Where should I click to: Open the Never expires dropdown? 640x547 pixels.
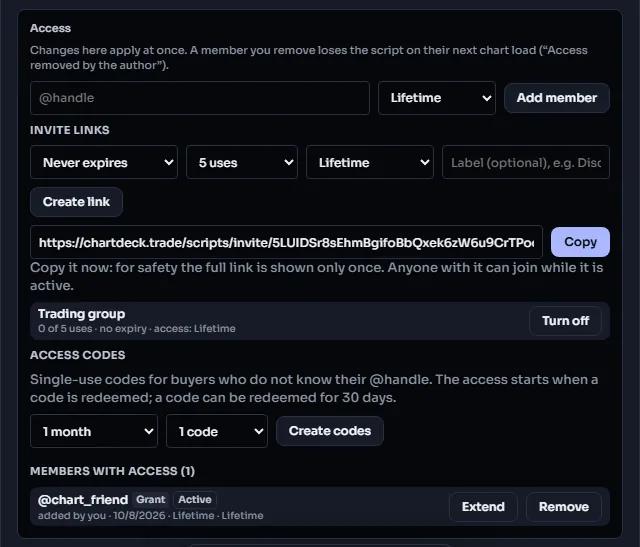pos(104,162)
